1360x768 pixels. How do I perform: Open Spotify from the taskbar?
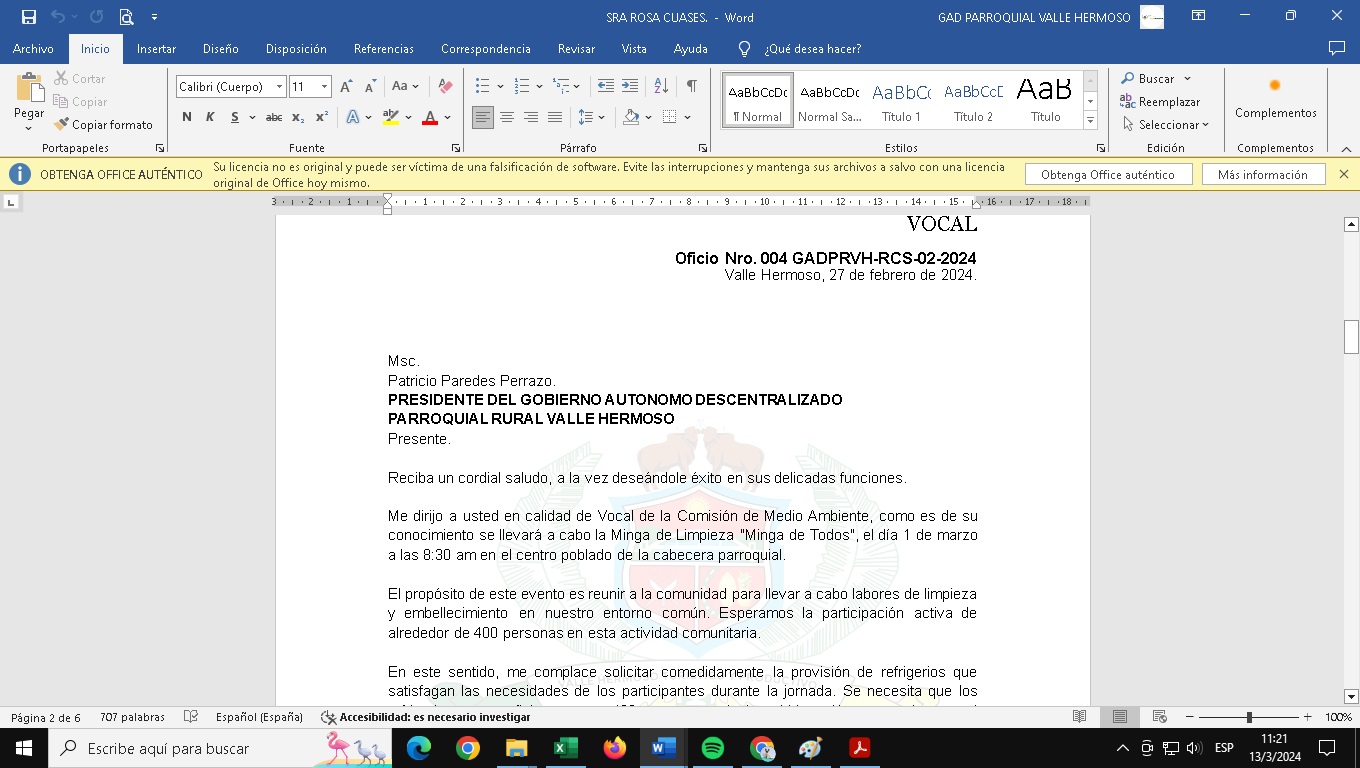point(713,748)
